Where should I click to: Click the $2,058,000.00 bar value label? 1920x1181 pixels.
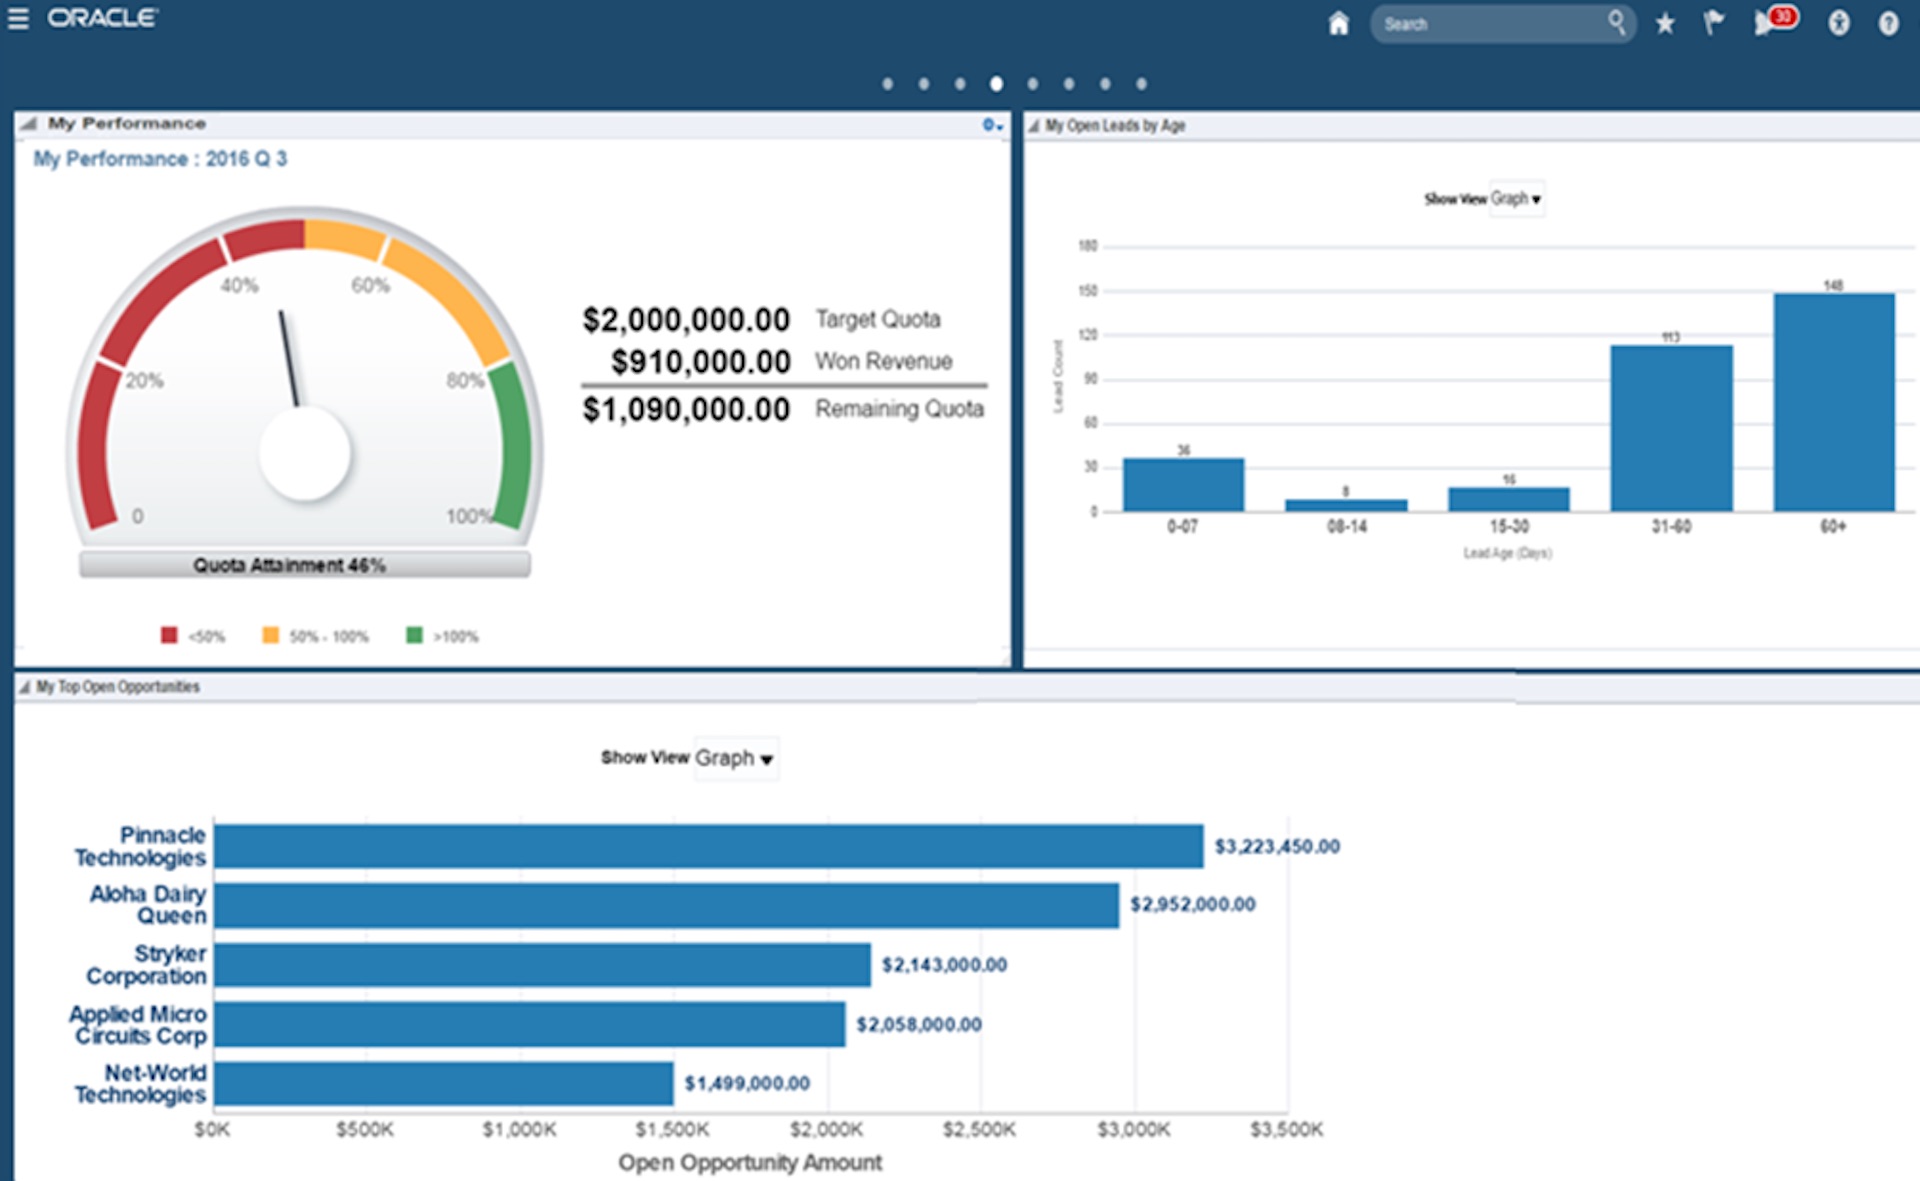pos(919,1025)
